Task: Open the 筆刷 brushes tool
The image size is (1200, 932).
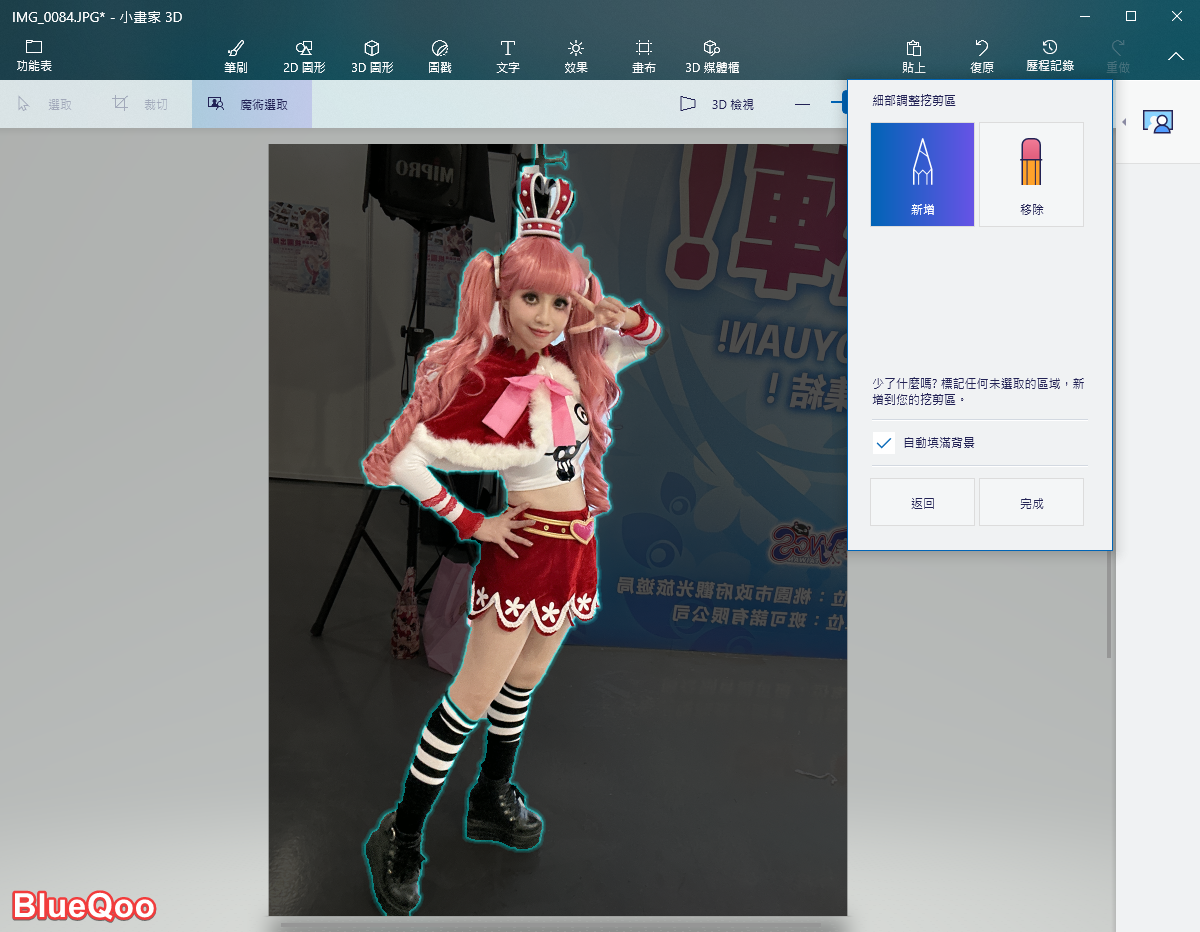Action: 236,56
